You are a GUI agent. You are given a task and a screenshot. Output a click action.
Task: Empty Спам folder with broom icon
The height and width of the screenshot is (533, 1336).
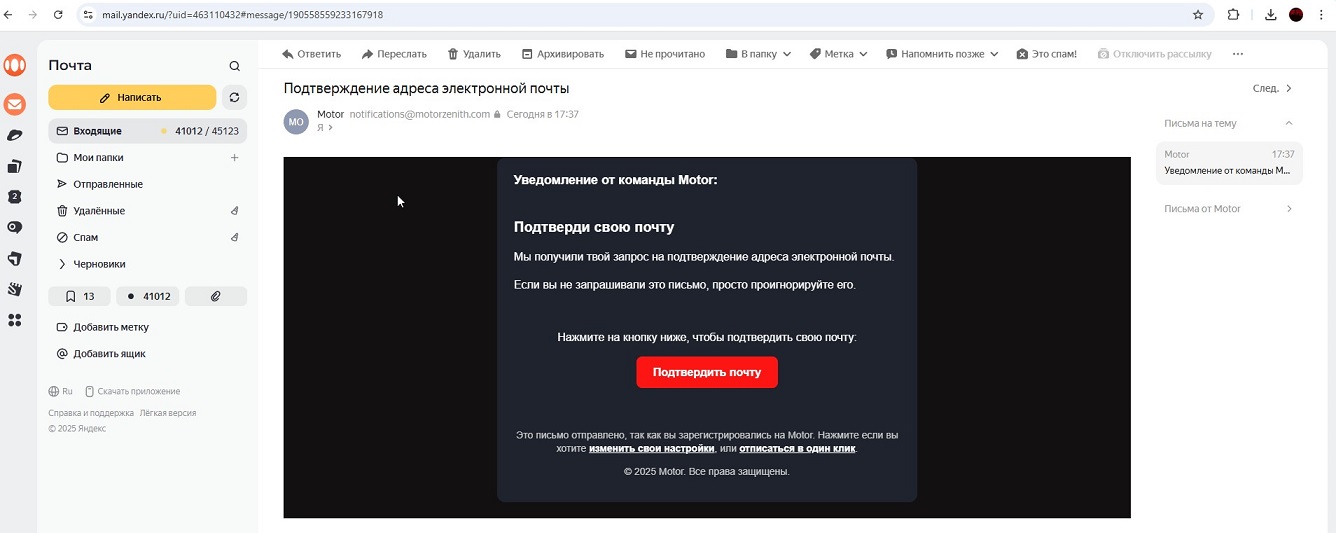tap(235, 237)
